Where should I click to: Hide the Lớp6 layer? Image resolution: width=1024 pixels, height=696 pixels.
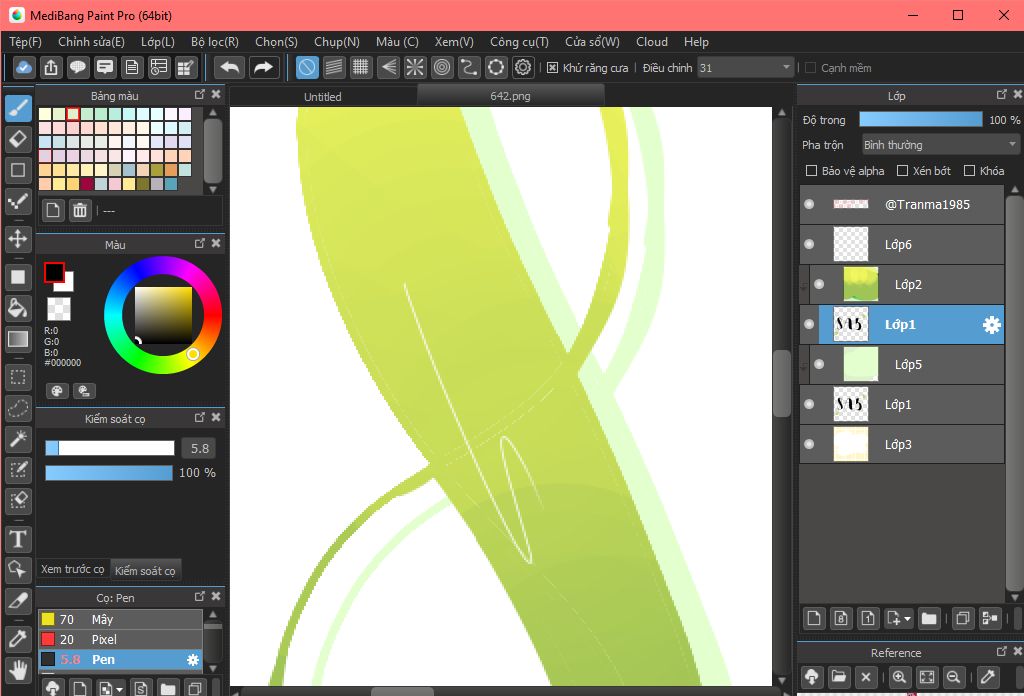tap(809, 244)
